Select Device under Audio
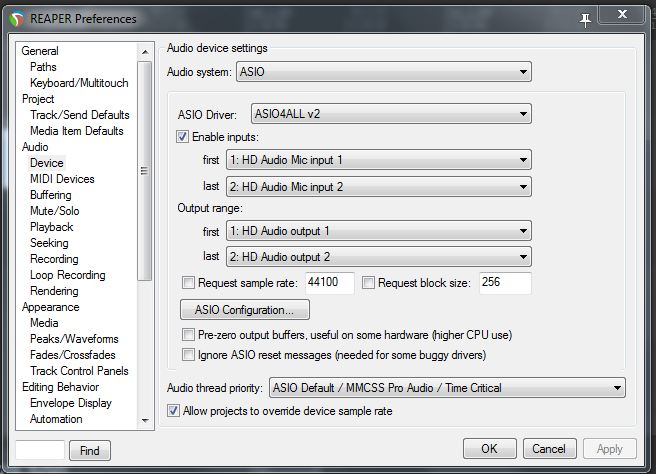Screen dimensions: 656x474 pos(46,163)
